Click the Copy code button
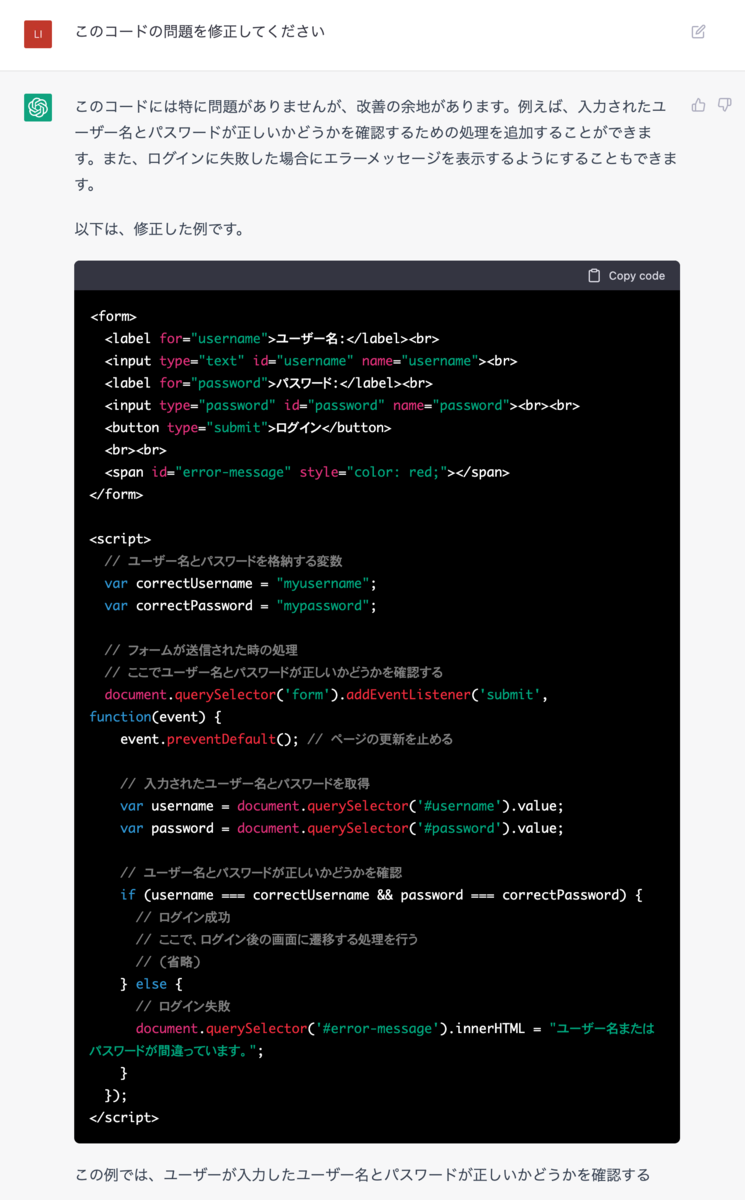 tap(626, 276)
